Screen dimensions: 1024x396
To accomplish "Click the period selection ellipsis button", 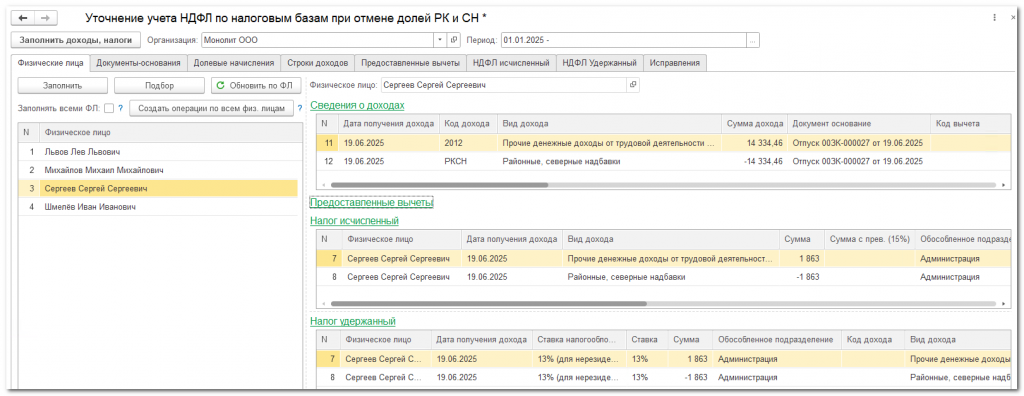I will pos(752,41).
